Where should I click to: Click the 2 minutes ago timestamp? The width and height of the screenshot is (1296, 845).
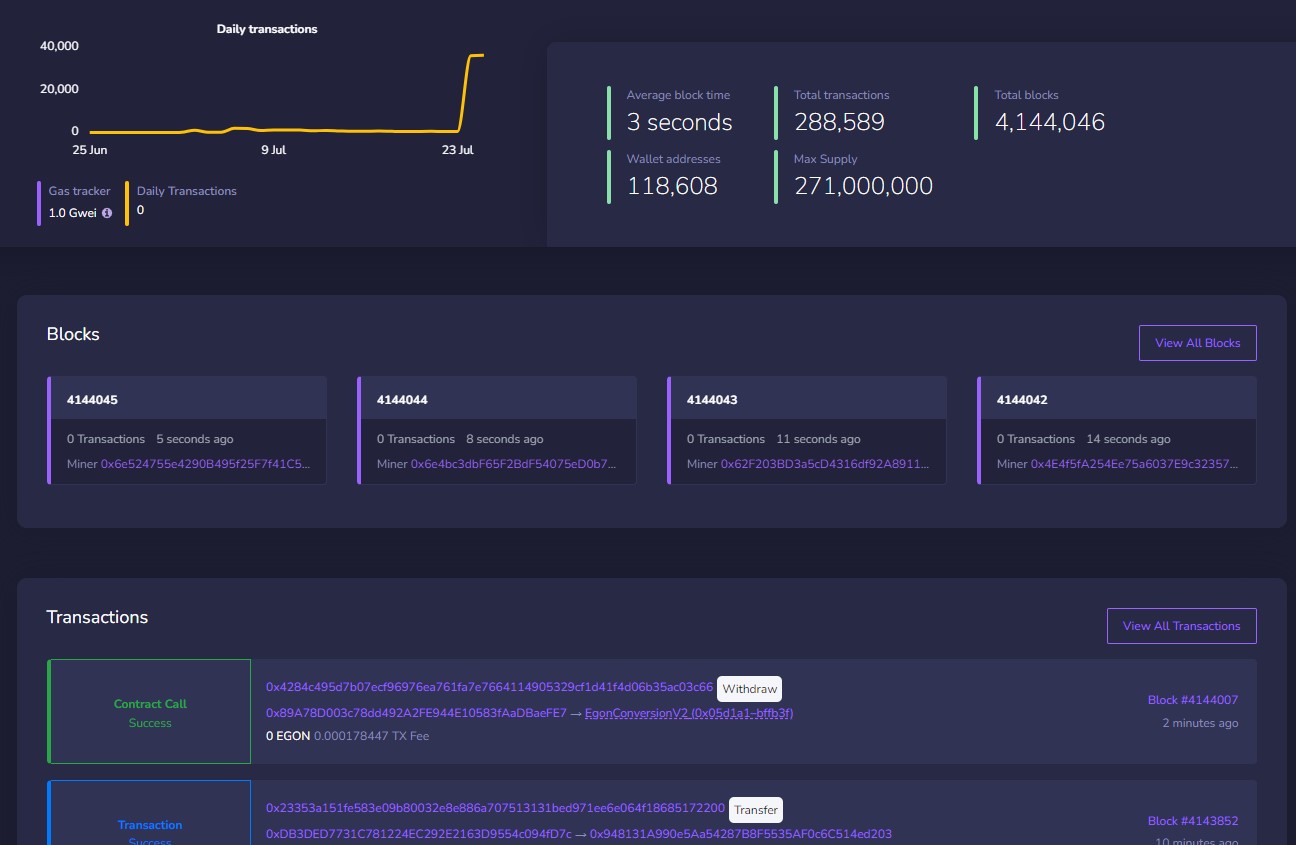[1200, 723]
